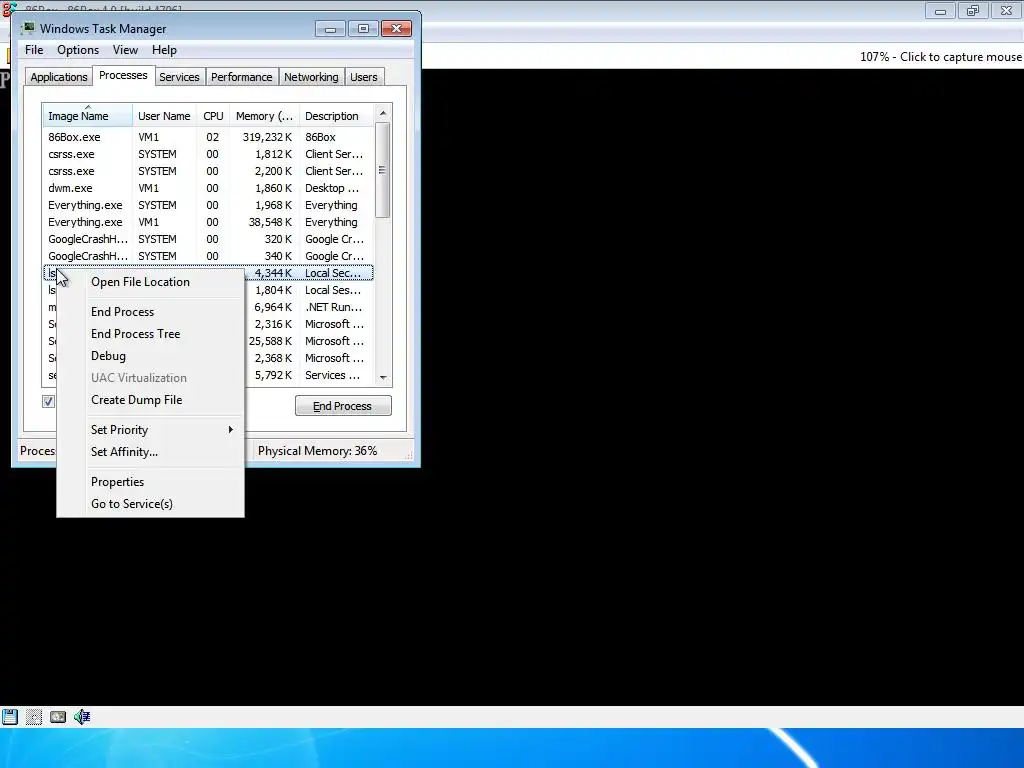Open Properties from the context menu
This screenshot has width=1024, height=768.
point(118,482)
